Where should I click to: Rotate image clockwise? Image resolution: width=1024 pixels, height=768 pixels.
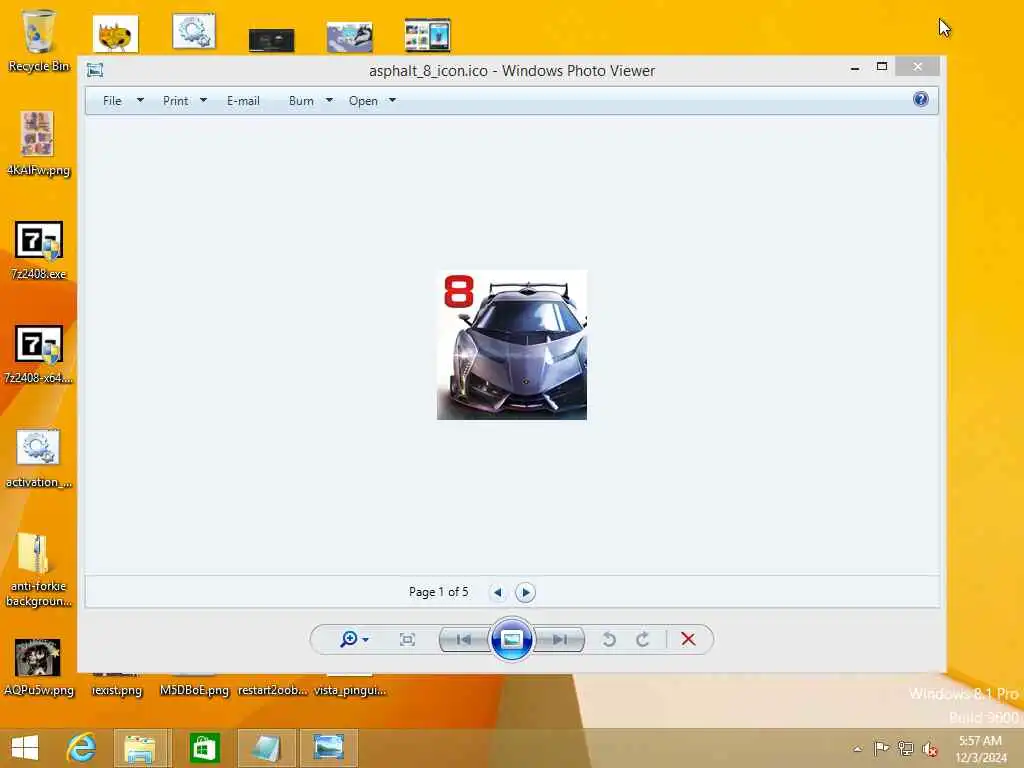[x=643, y=639]
